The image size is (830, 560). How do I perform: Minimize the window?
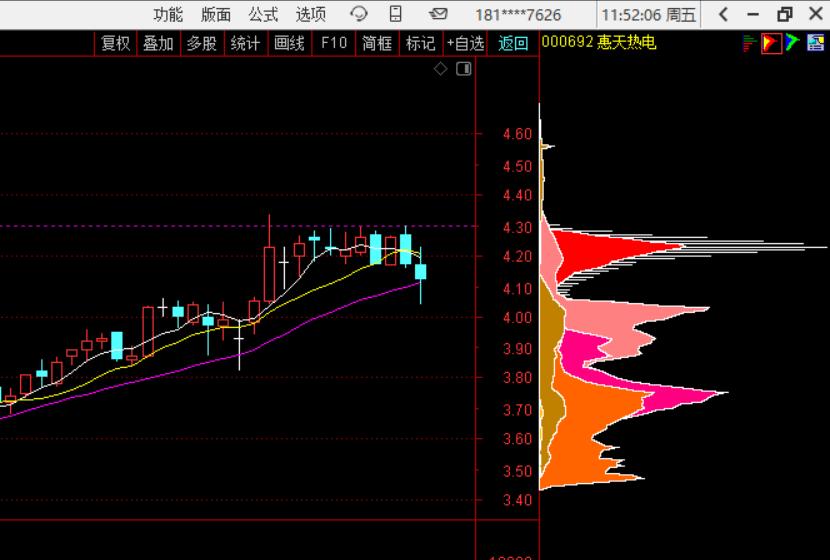tap(753, 15)
